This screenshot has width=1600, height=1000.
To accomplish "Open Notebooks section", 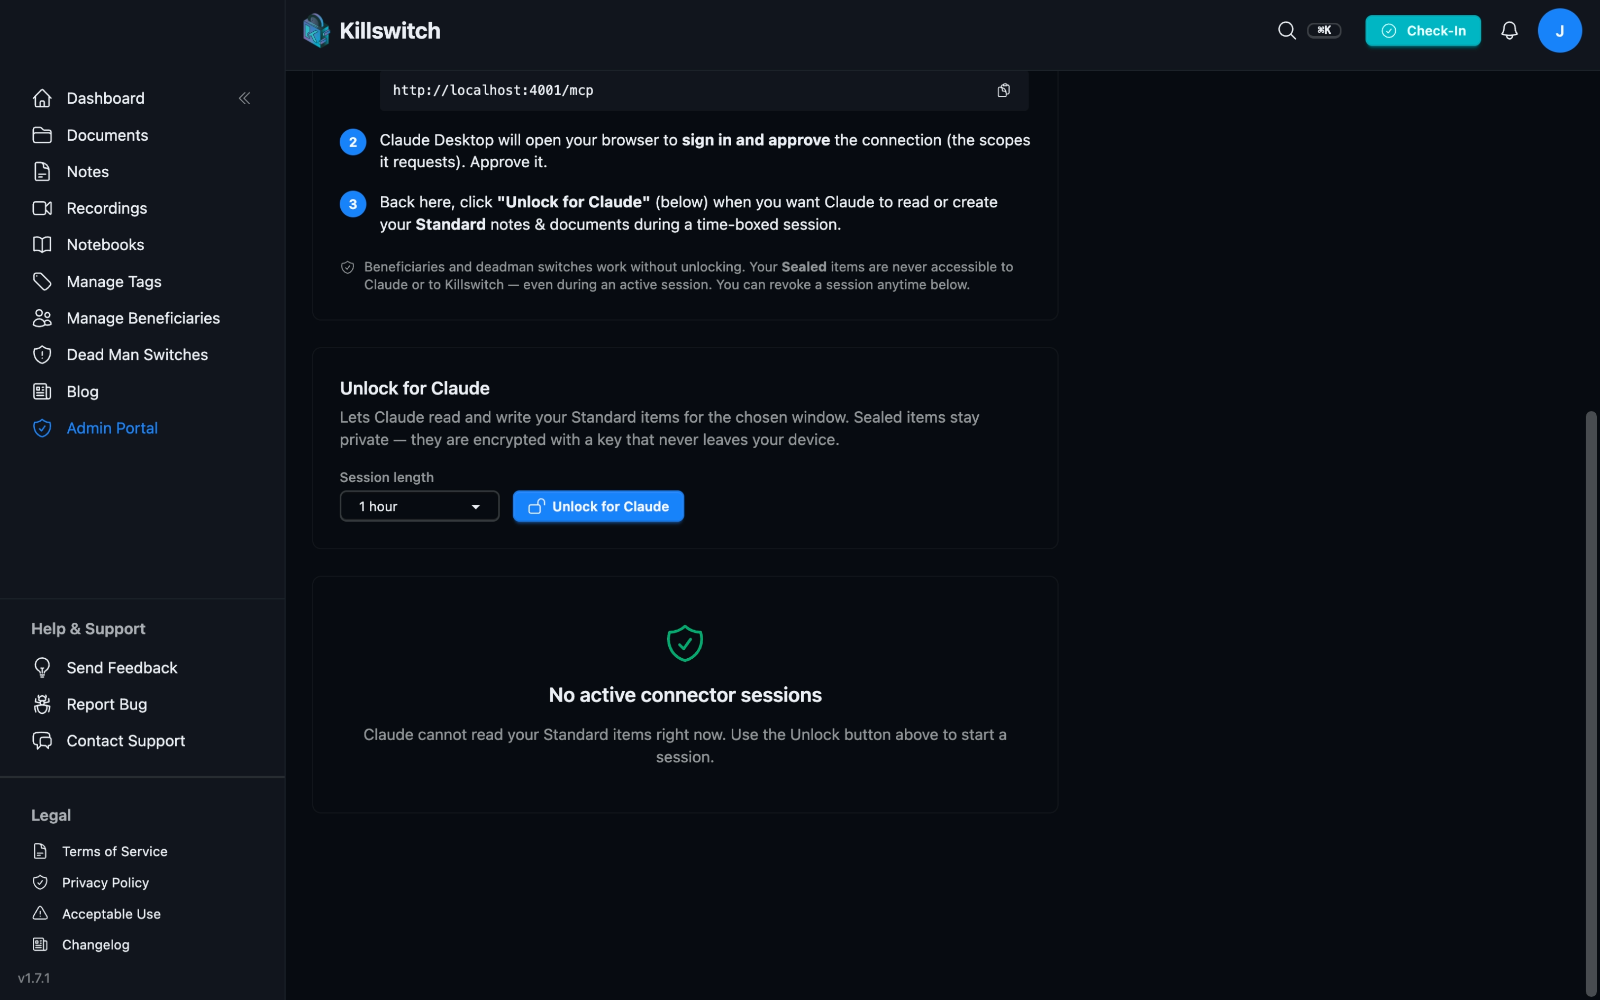I will (x=105, y=245).
